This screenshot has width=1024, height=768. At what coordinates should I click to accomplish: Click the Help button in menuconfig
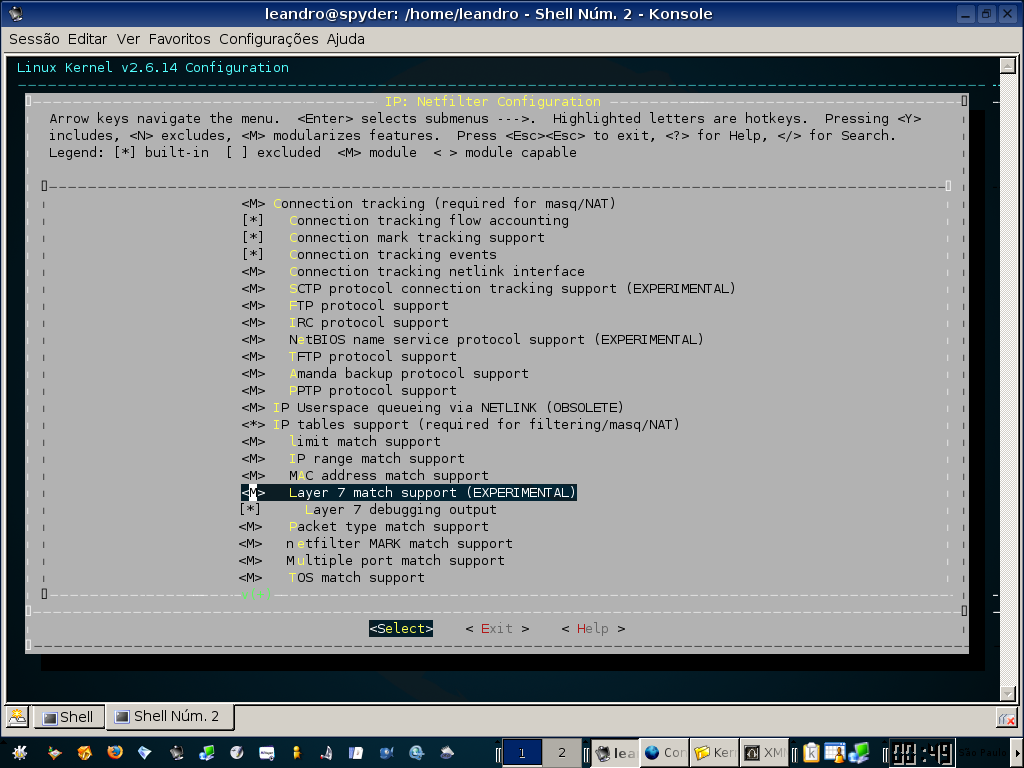point(593,628)
